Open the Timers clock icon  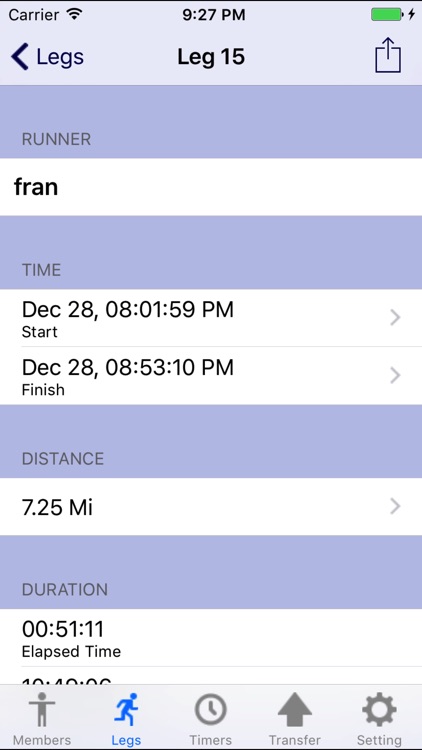tap(211, 710)
